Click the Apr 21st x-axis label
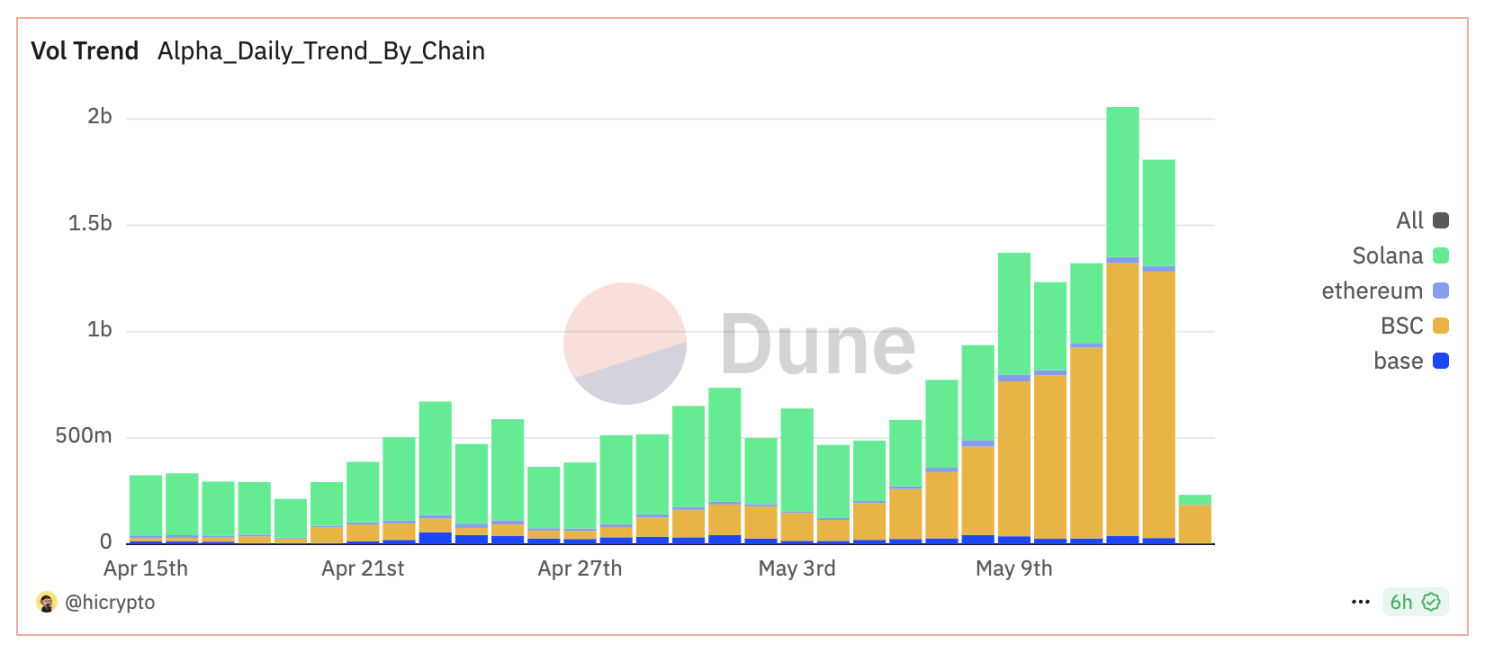 [363, 569]
